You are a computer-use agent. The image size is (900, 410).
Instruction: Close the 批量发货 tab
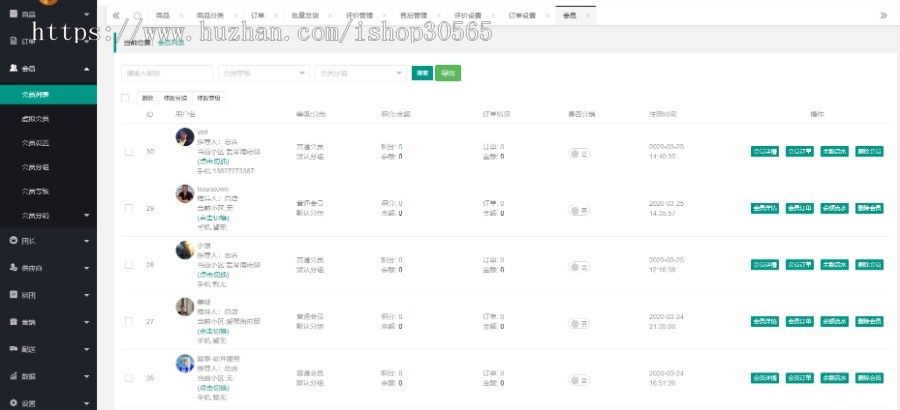pyautogui.click(x=331, y=16)
